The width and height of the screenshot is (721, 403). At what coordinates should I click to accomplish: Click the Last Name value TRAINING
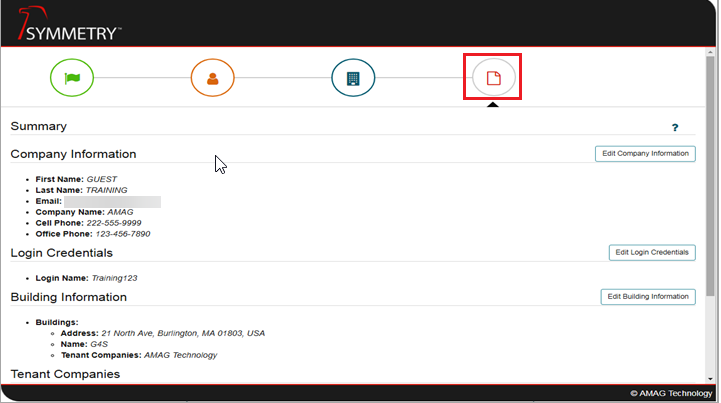pyautogui.click(x=107, y=190)
